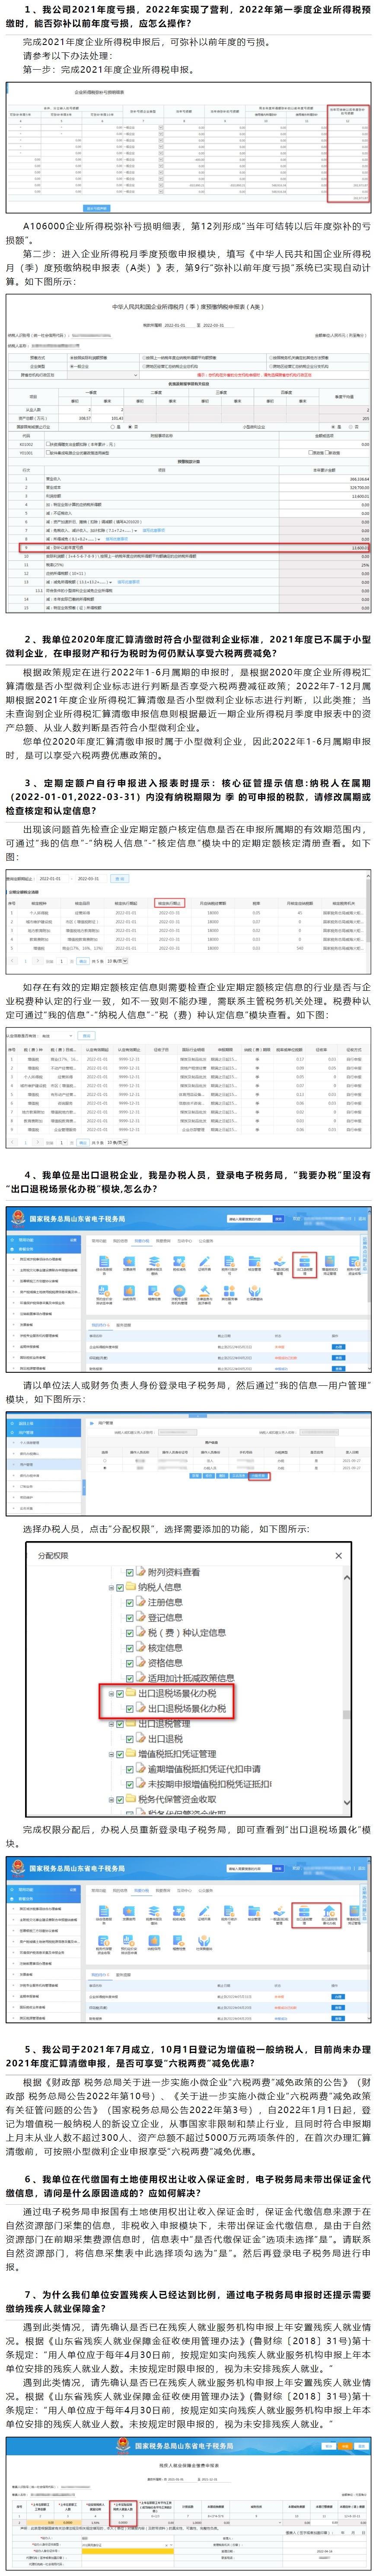The height and width of the screenshot is (2576, 376).
Task: Collapse the 税务代保管资金收取 tree node
Action: coord(110,1799)
